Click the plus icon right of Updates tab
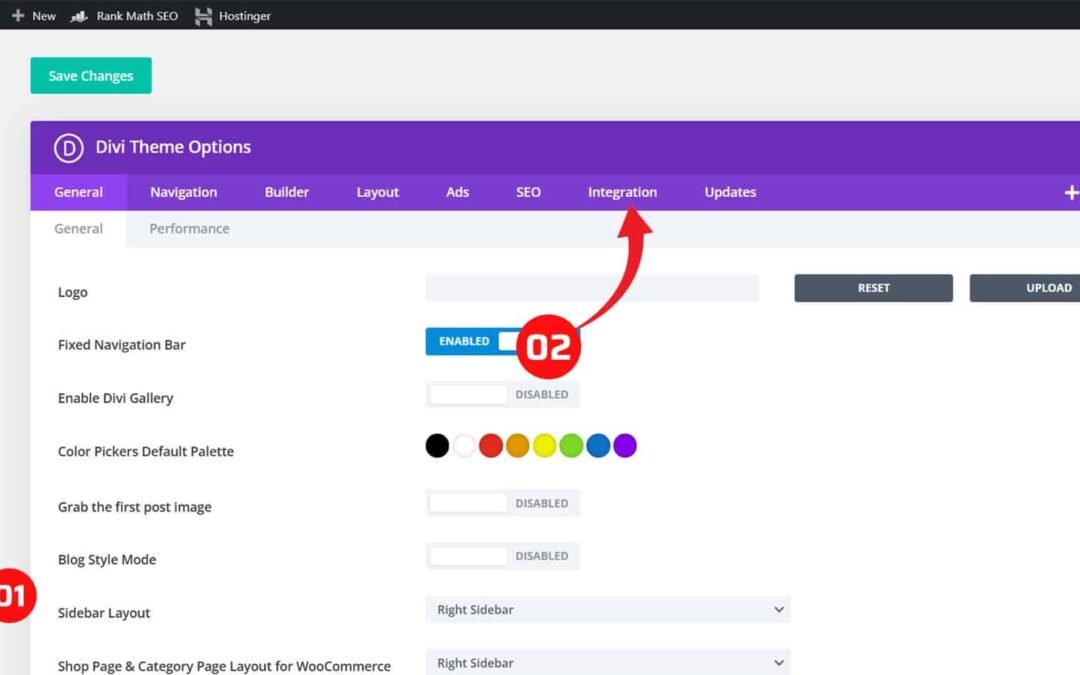 tap(1070, 193)
